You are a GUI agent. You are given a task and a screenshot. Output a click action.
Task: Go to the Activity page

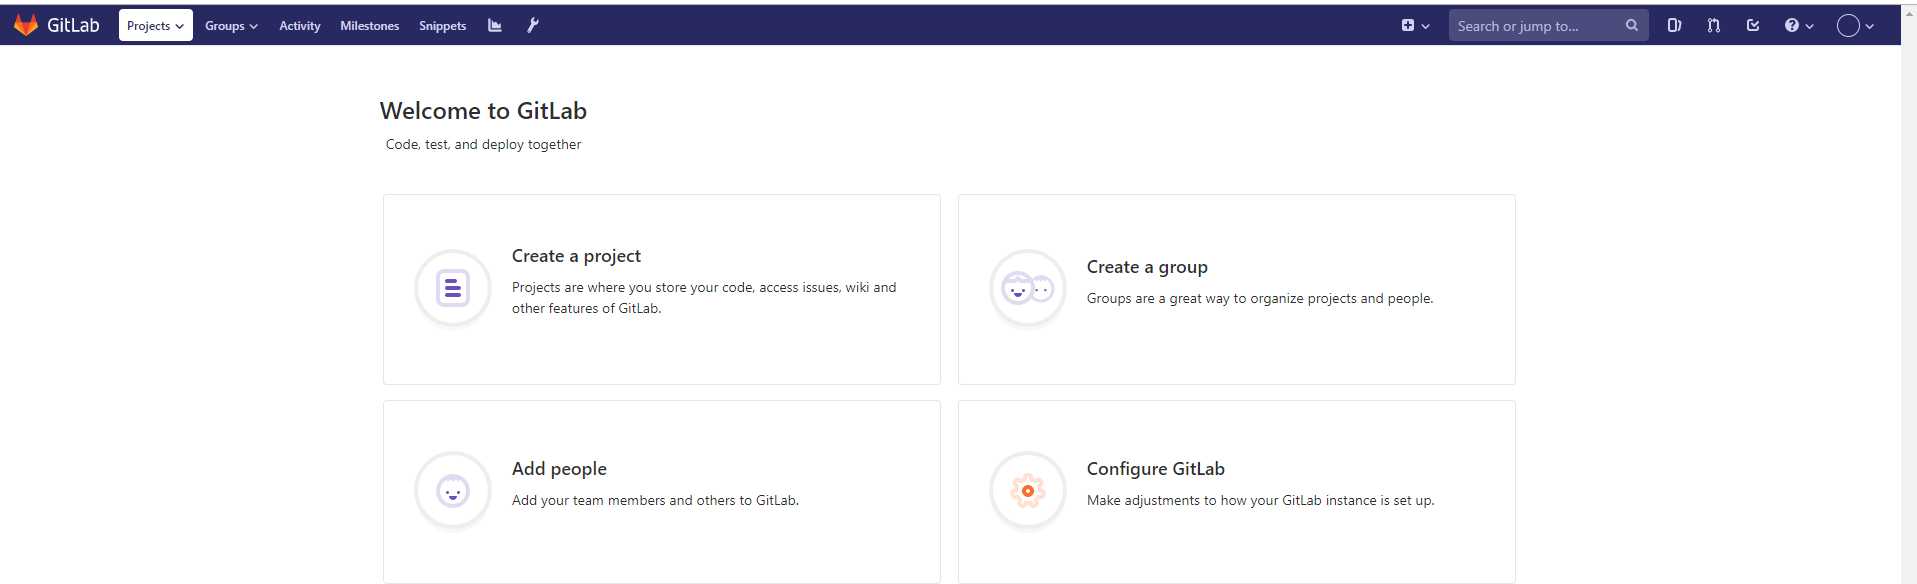point(299,26)
